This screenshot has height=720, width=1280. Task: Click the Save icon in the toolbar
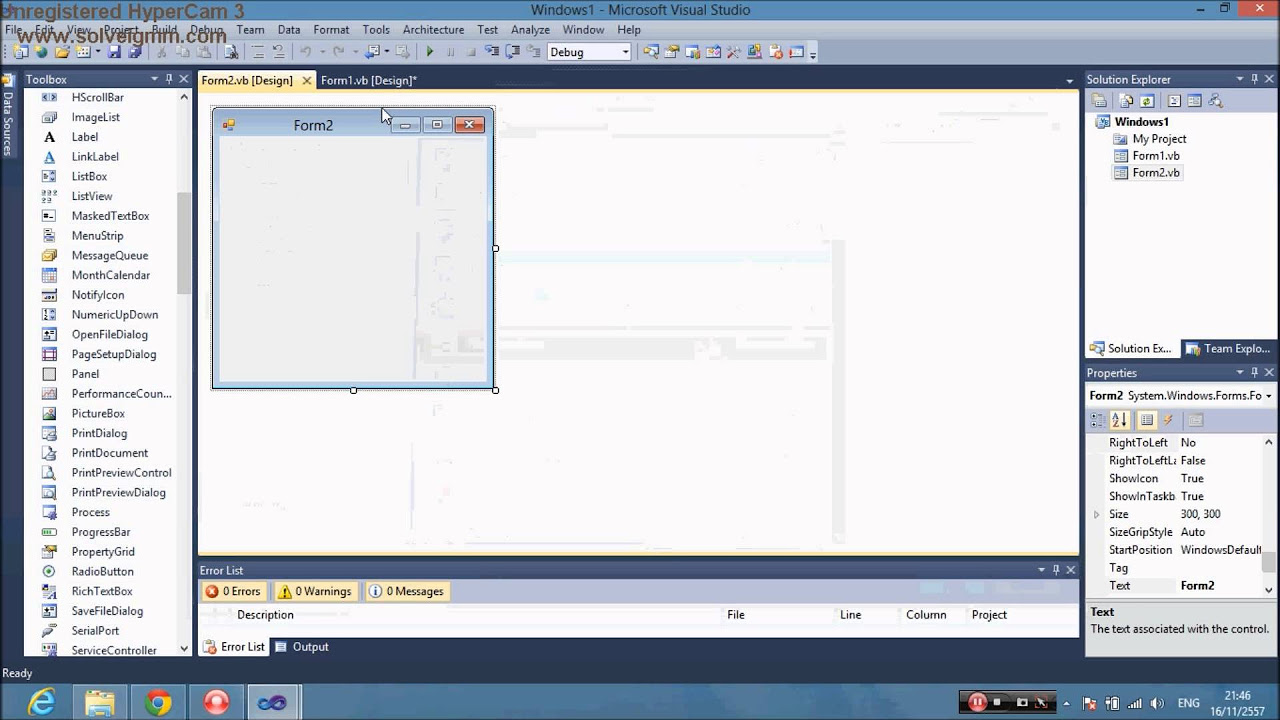[x=114, y=52]
